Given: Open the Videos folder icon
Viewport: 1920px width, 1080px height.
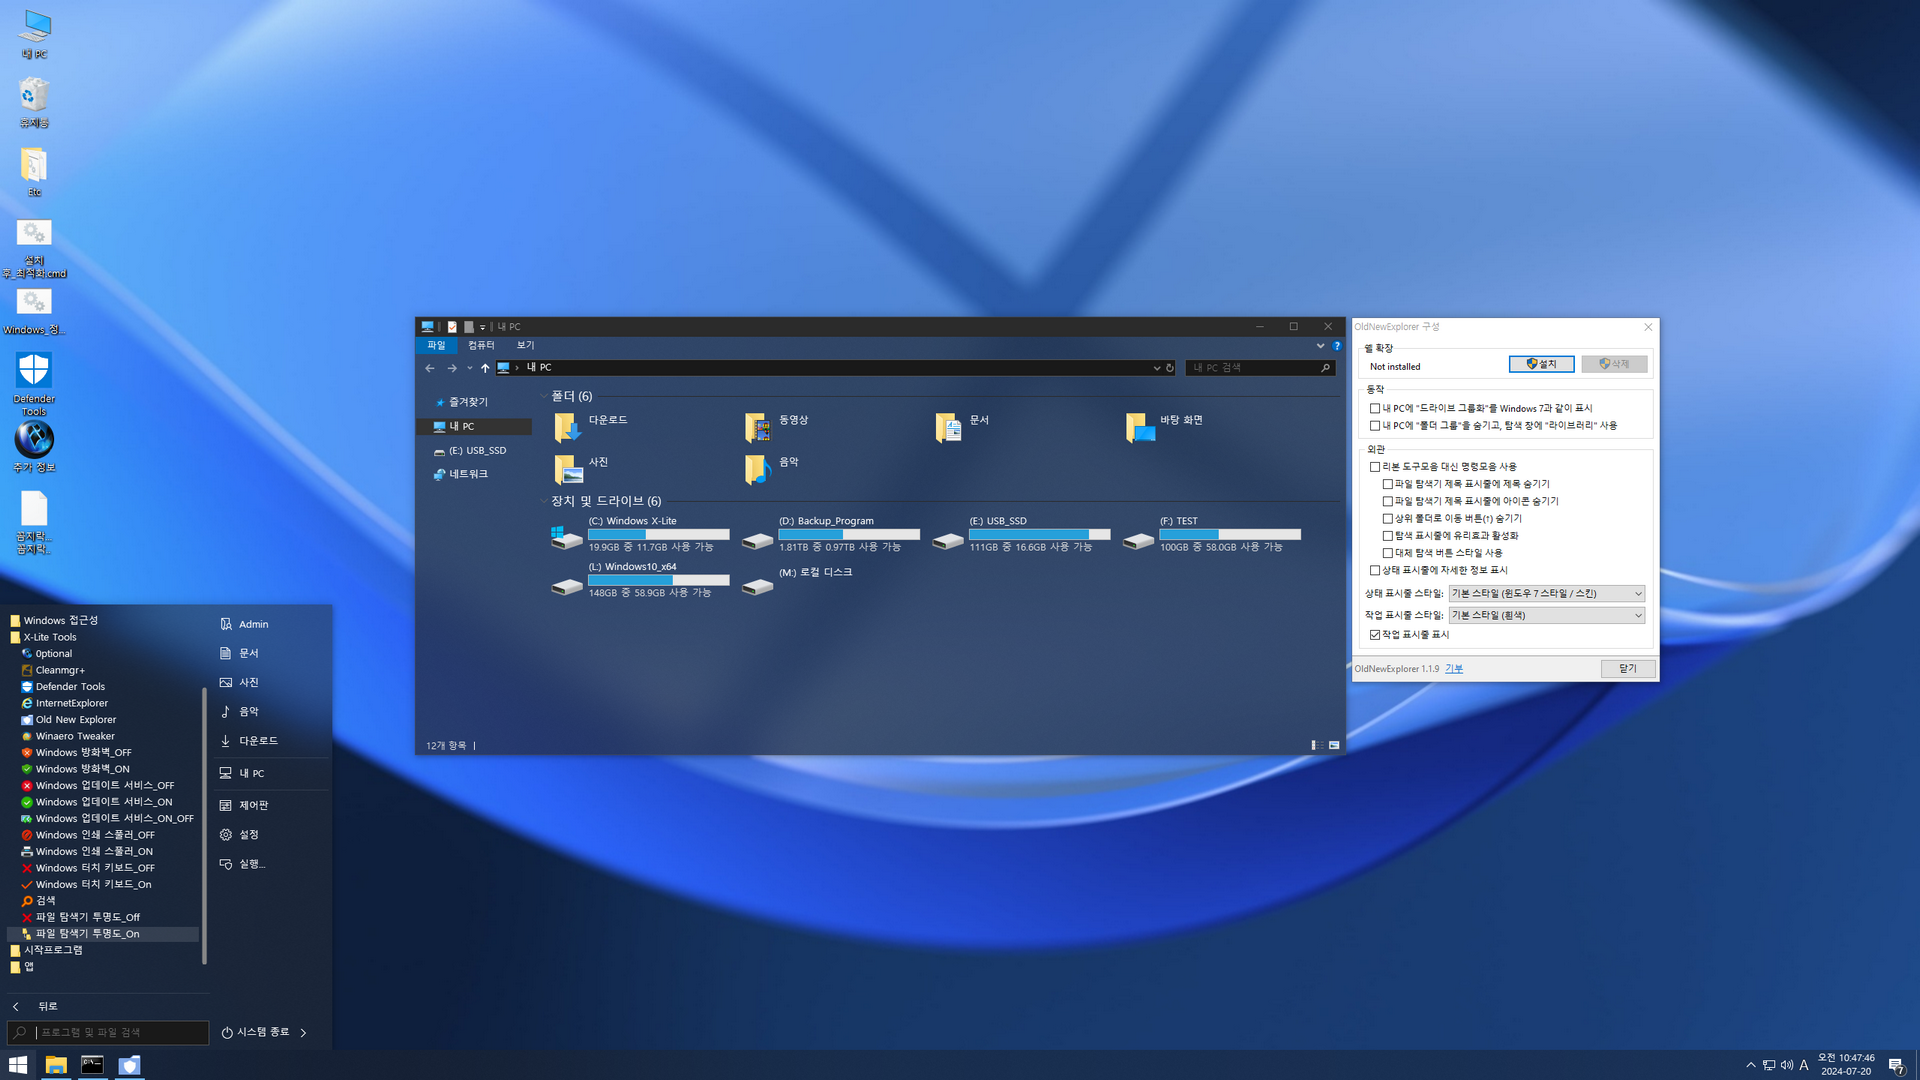Looking at the screenshot, I should [758, 428].
